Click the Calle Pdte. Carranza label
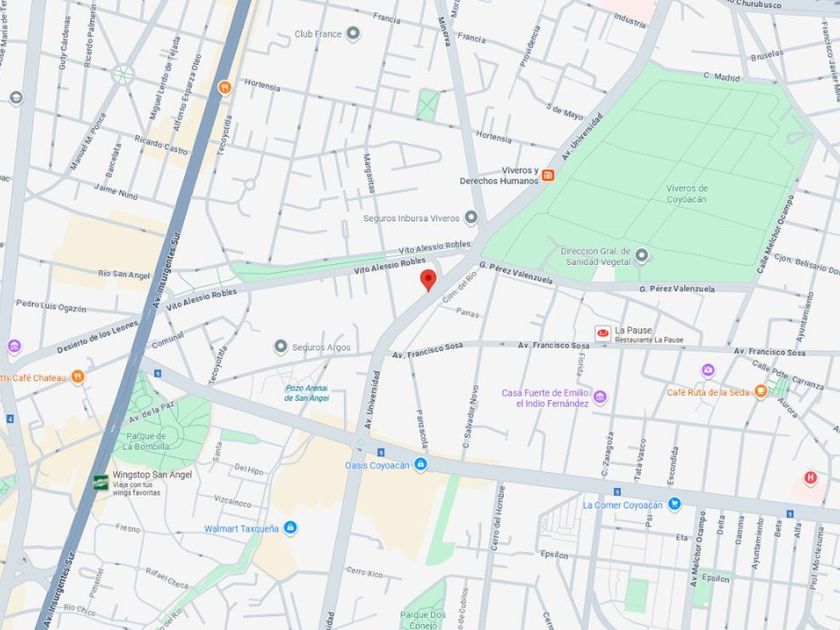 (788, 374)
